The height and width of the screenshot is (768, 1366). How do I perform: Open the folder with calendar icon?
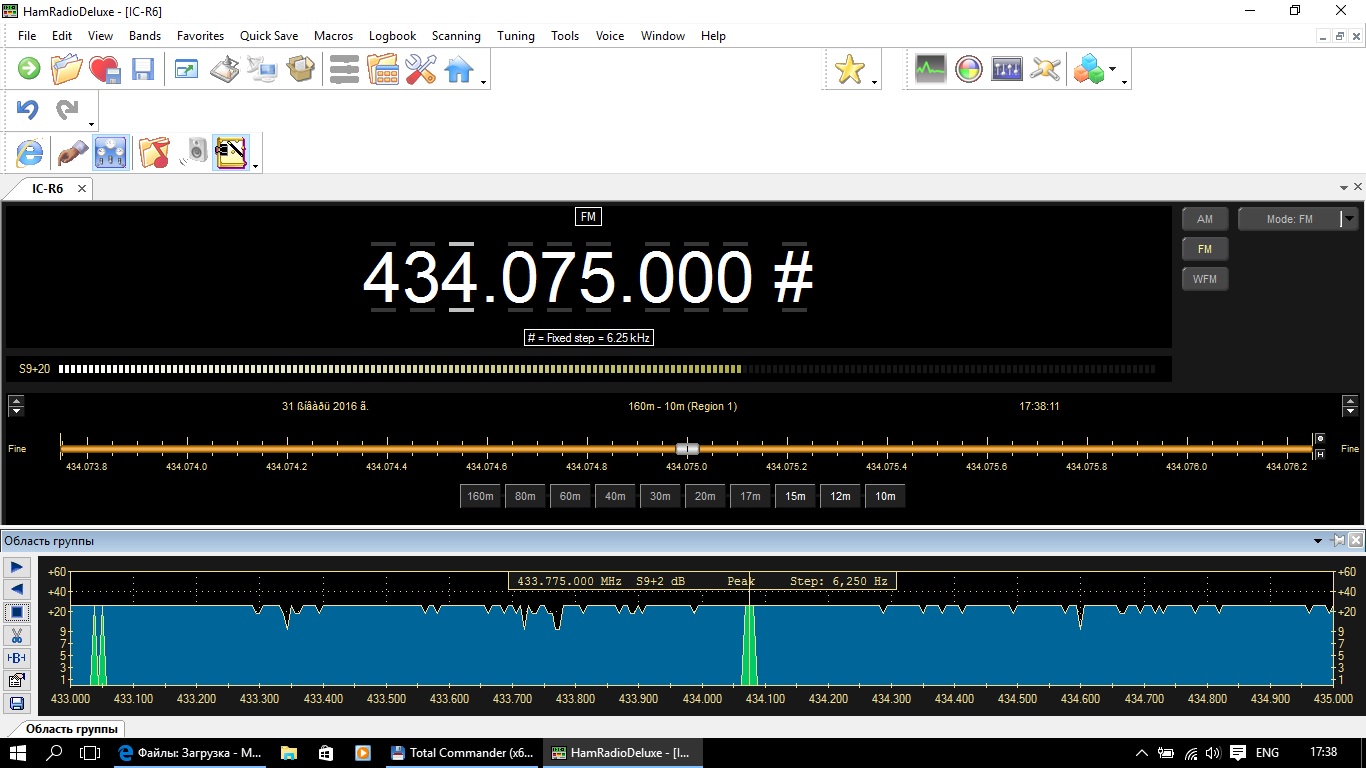383,69
